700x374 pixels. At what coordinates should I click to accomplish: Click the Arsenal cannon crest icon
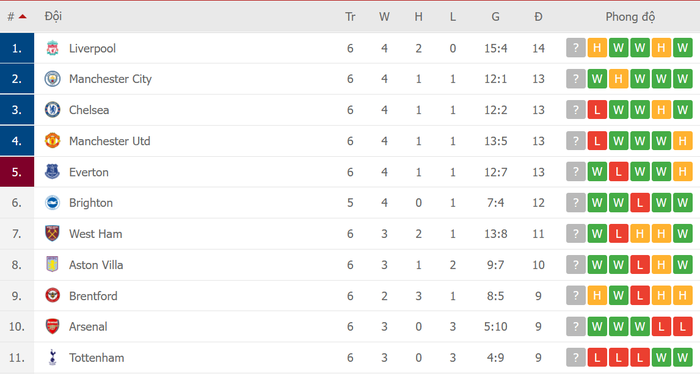point(52,327)
